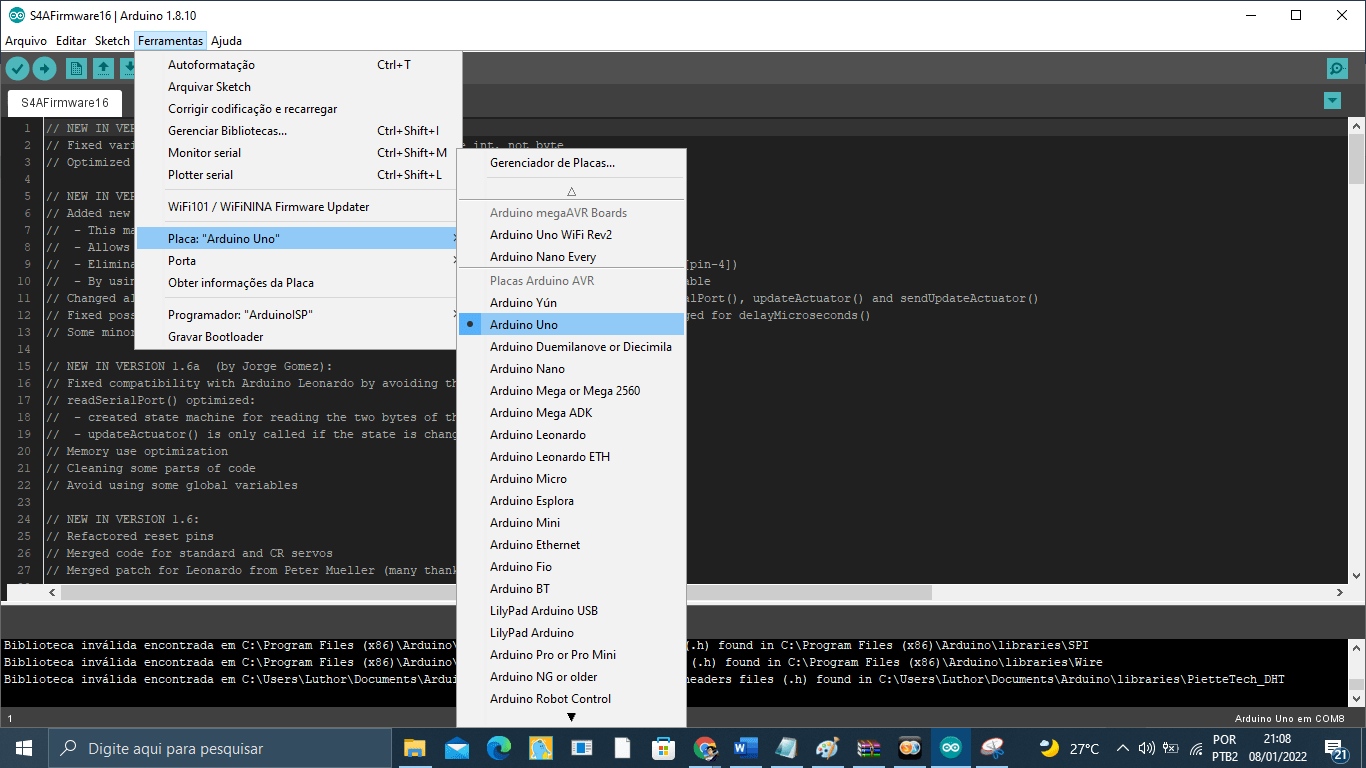Open WinRAR from the taskbar
The height and width of the screenshot is (768, 1366).
pyautogui.click(x=868, y=748)
